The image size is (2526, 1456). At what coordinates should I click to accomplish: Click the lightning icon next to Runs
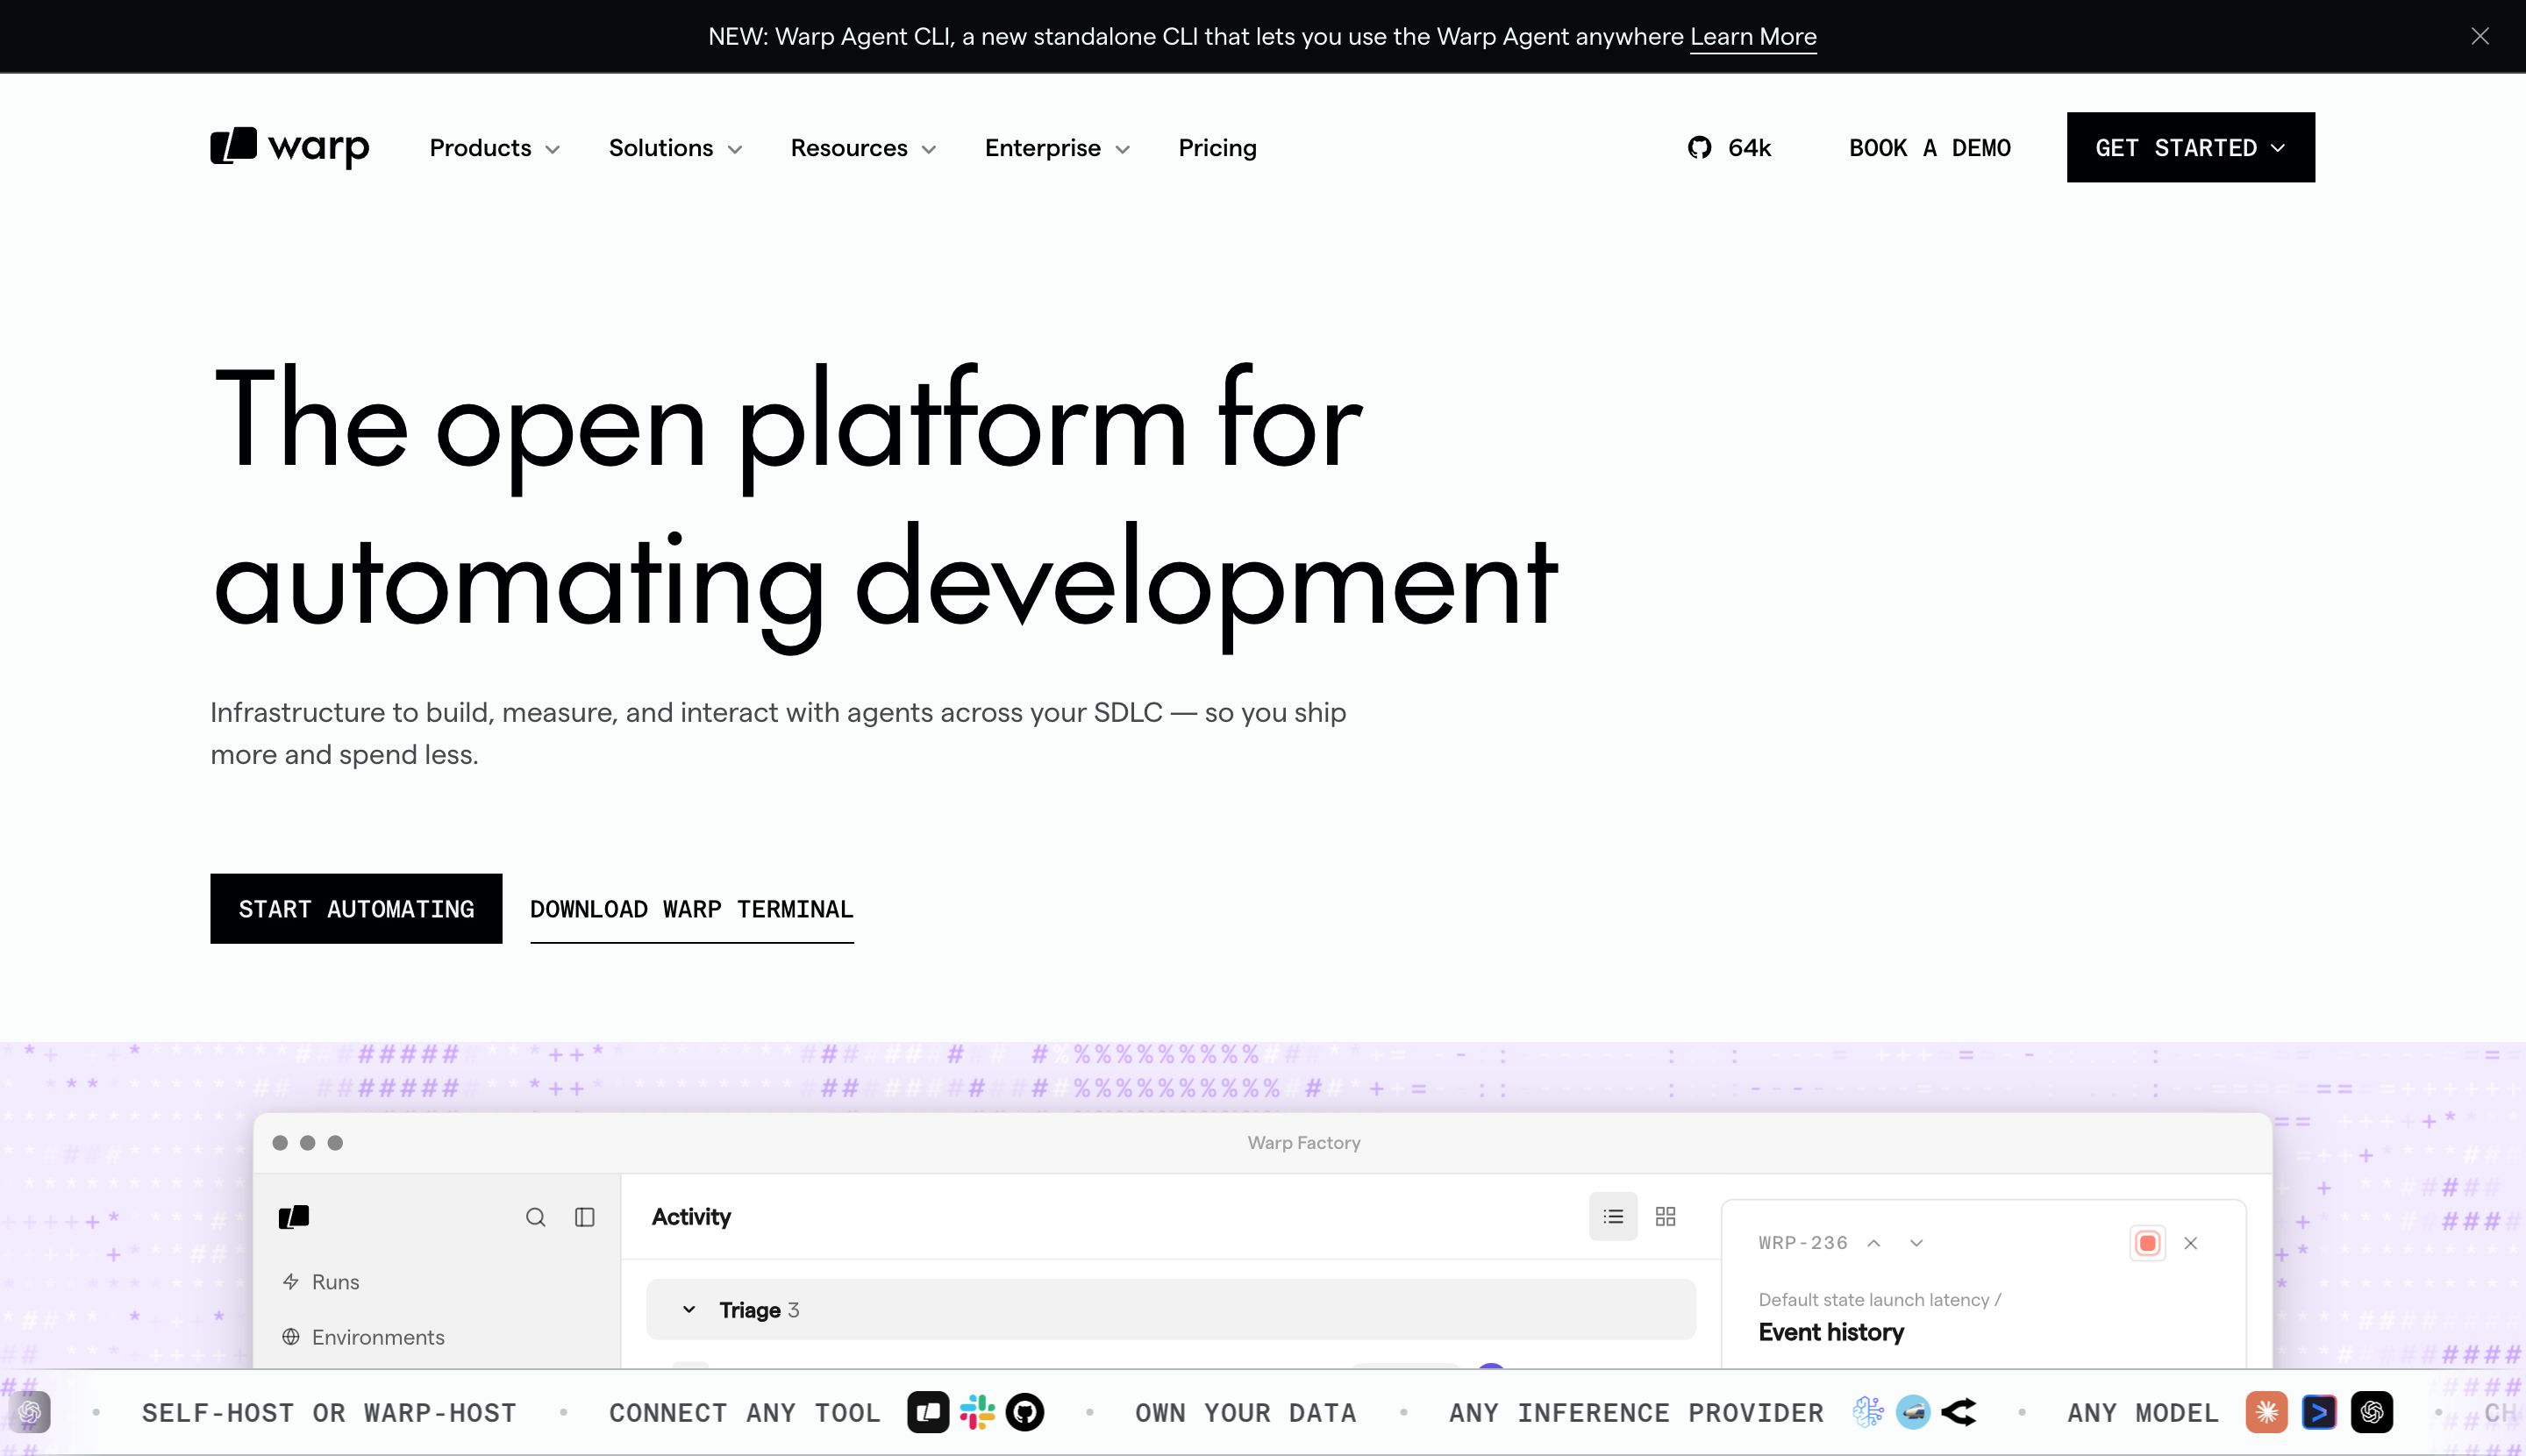coord(291,1281)
